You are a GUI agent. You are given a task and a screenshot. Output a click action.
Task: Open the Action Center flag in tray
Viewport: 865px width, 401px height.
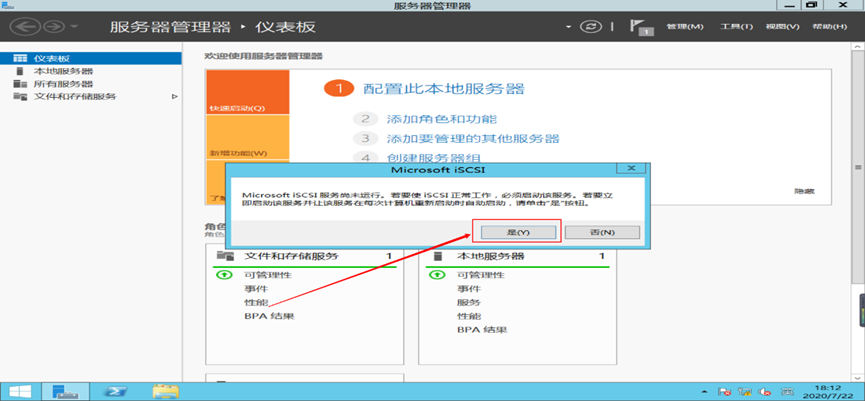(725, 392)
